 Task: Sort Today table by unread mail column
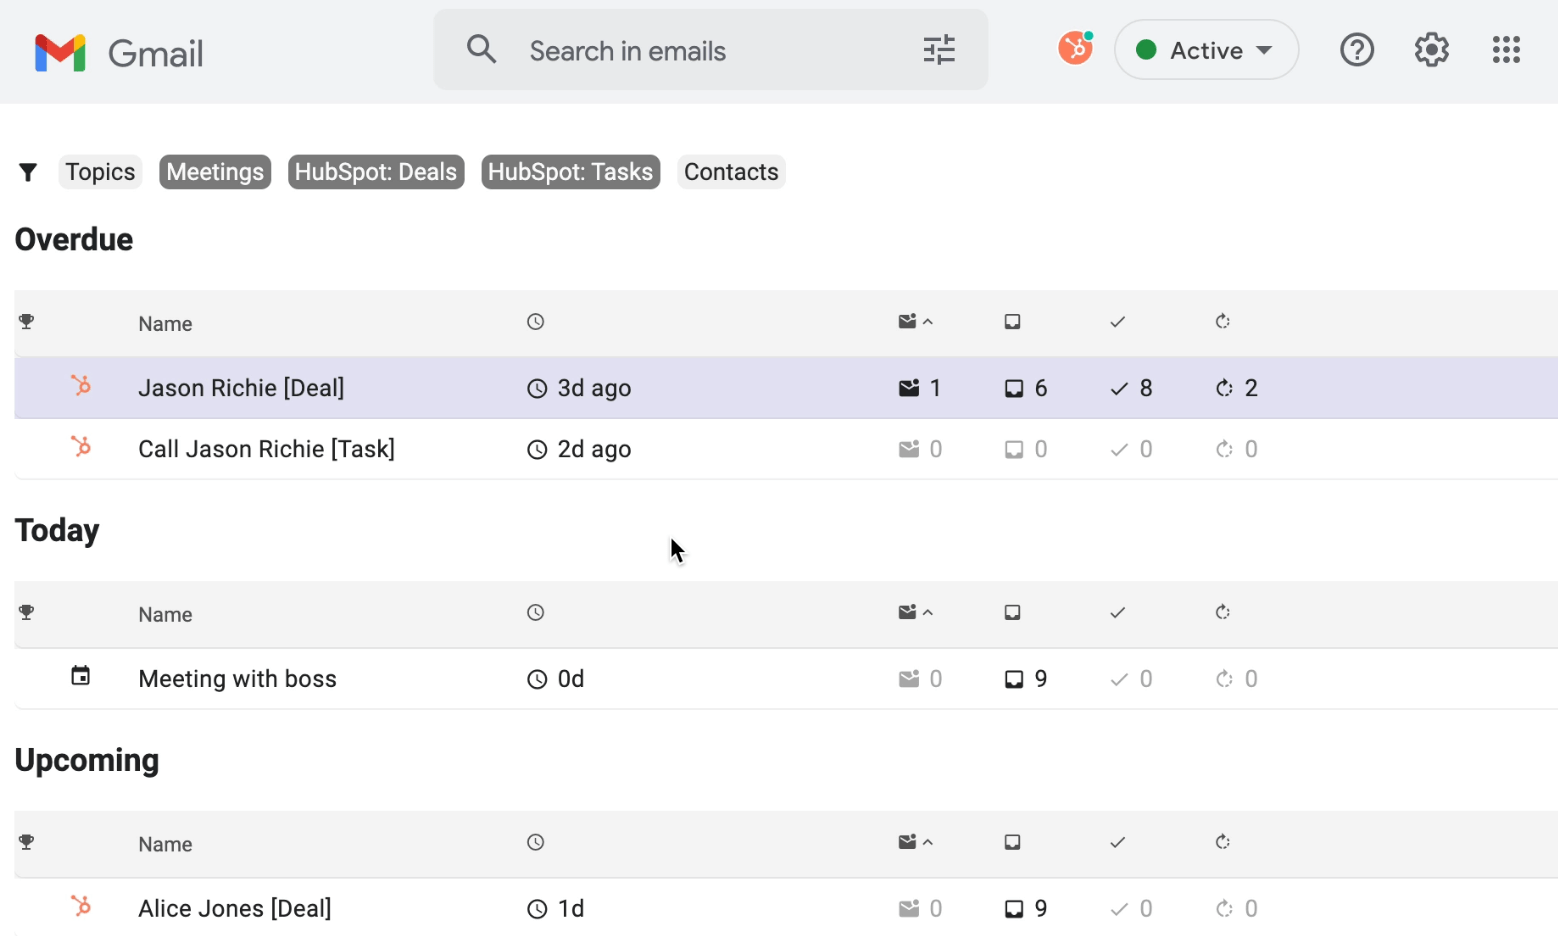[914, 612]
